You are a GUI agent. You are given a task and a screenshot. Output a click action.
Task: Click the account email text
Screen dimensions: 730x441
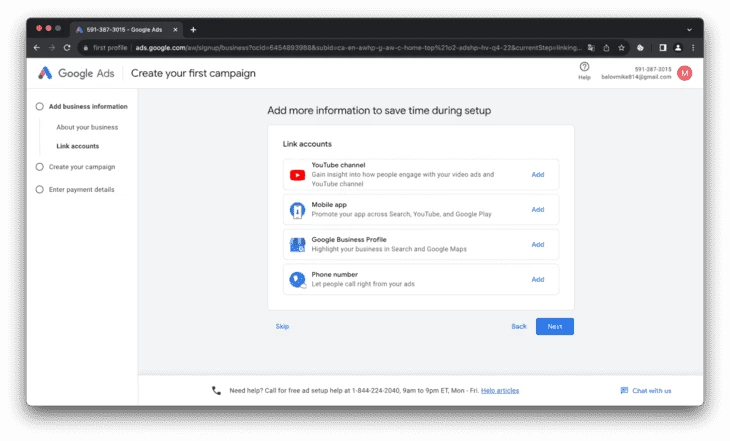[x=636, y=77]
